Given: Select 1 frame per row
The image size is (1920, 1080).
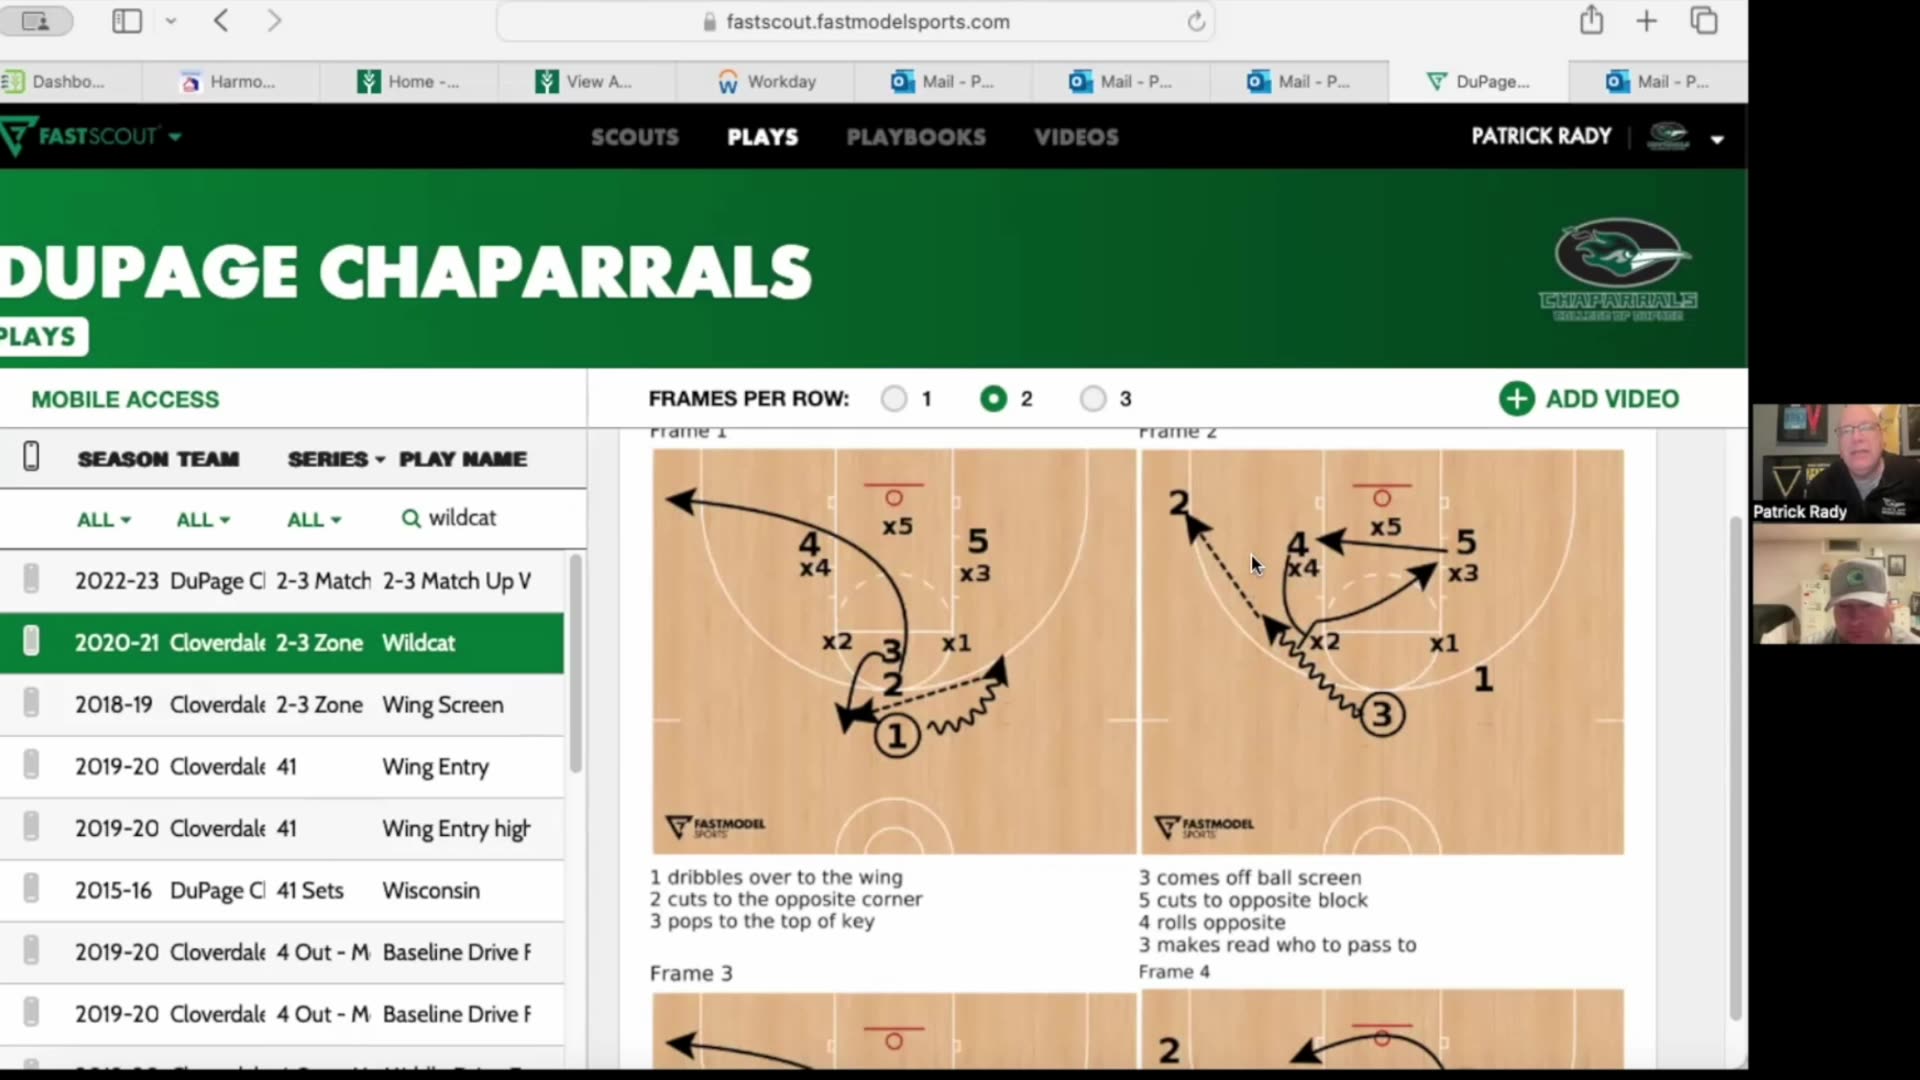Looking at the screenshot, I should point(894,399).
